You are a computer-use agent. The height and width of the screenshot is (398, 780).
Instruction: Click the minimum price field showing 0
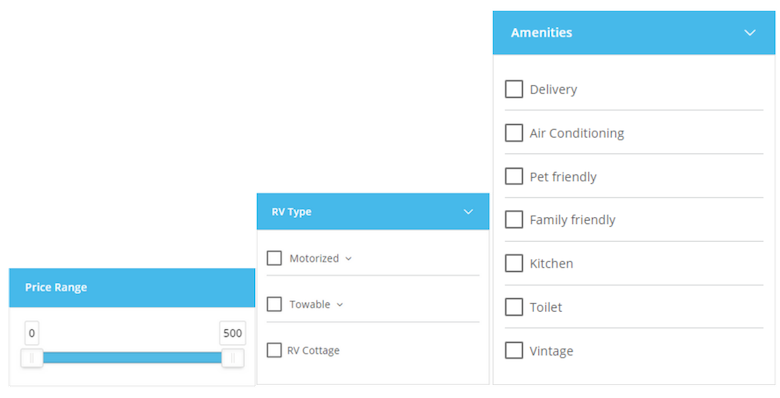pos(32,333)
